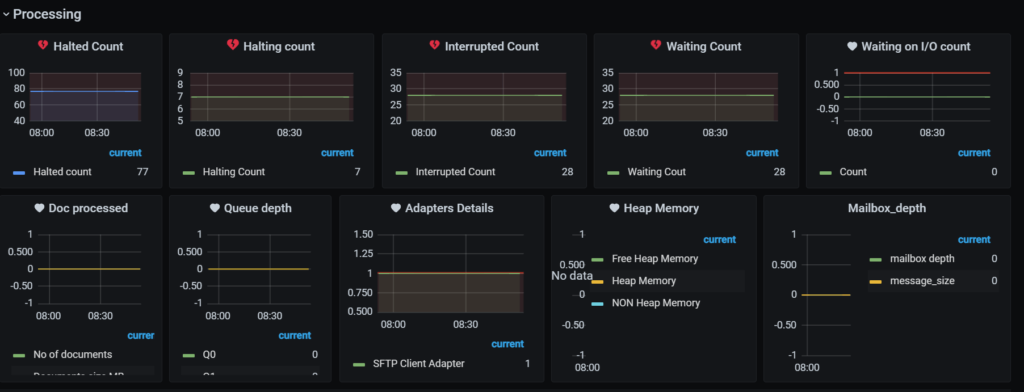
Task: Click the SFTP Client Adapter legend entry
Action: (x=419, y=363)
